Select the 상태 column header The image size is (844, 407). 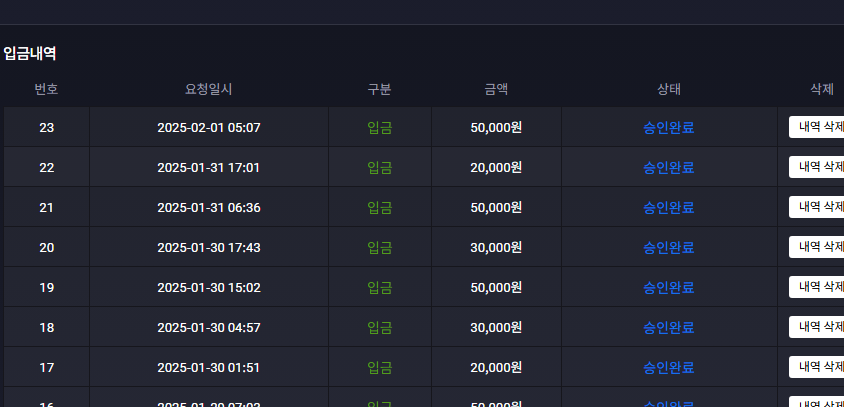click(669, 89)
